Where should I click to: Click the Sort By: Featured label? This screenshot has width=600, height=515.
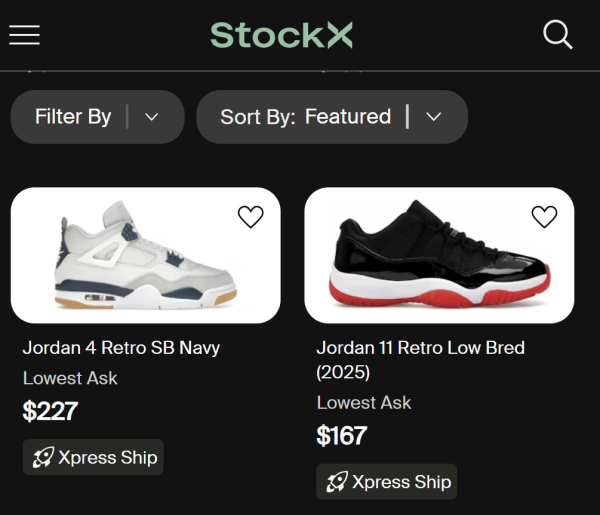tap(305, 117)
